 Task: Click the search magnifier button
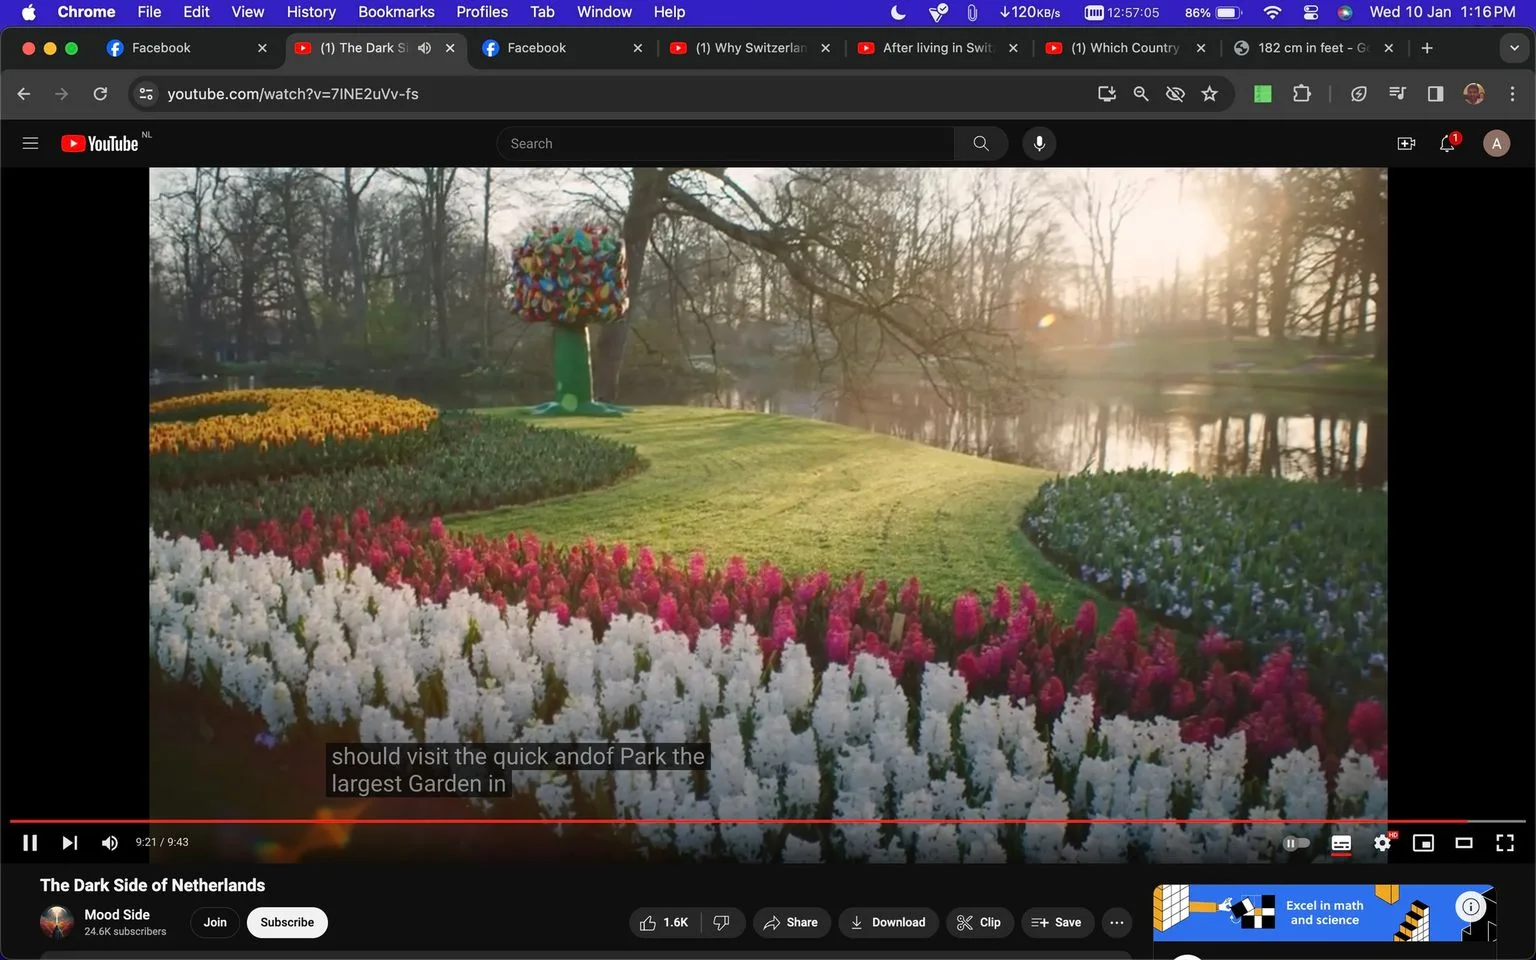(981, 143)
